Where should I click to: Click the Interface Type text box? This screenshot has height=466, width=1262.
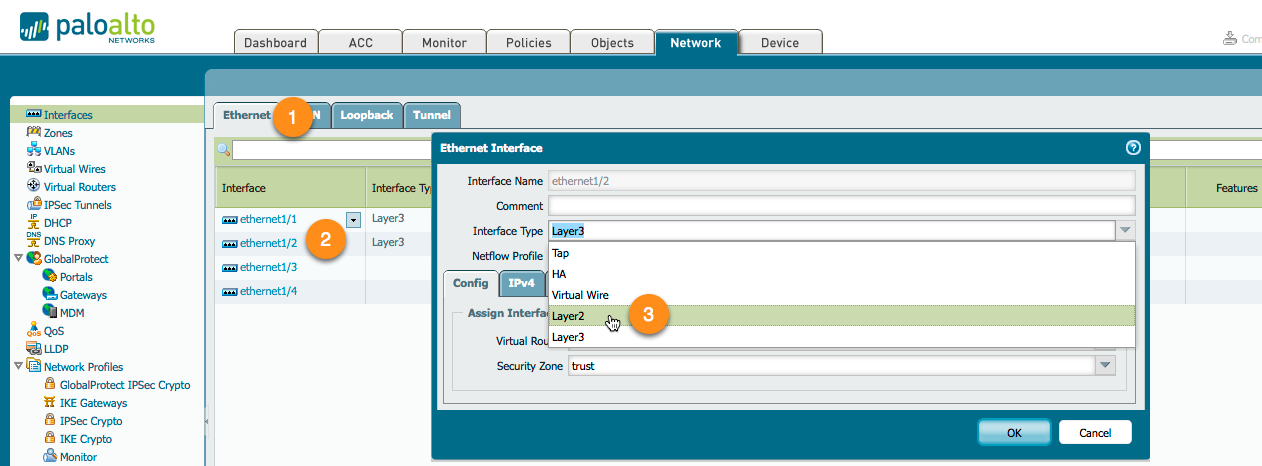coord(832,230)
